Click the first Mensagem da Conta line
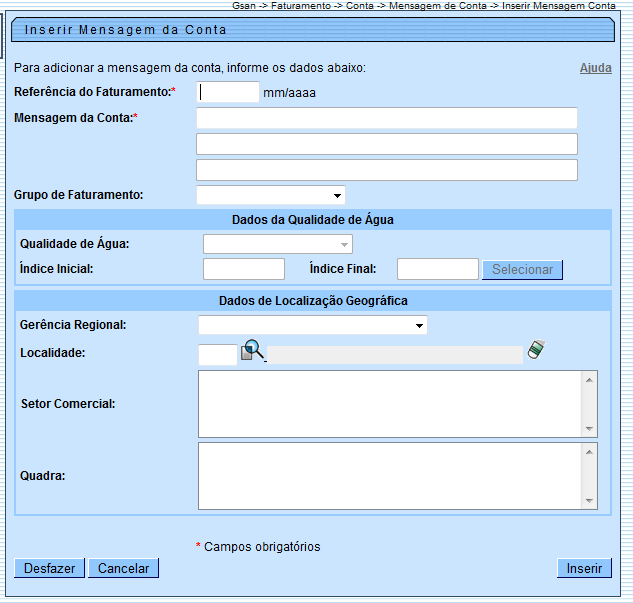The height and width of the screenshot is (603, 633). click(386, 119)
